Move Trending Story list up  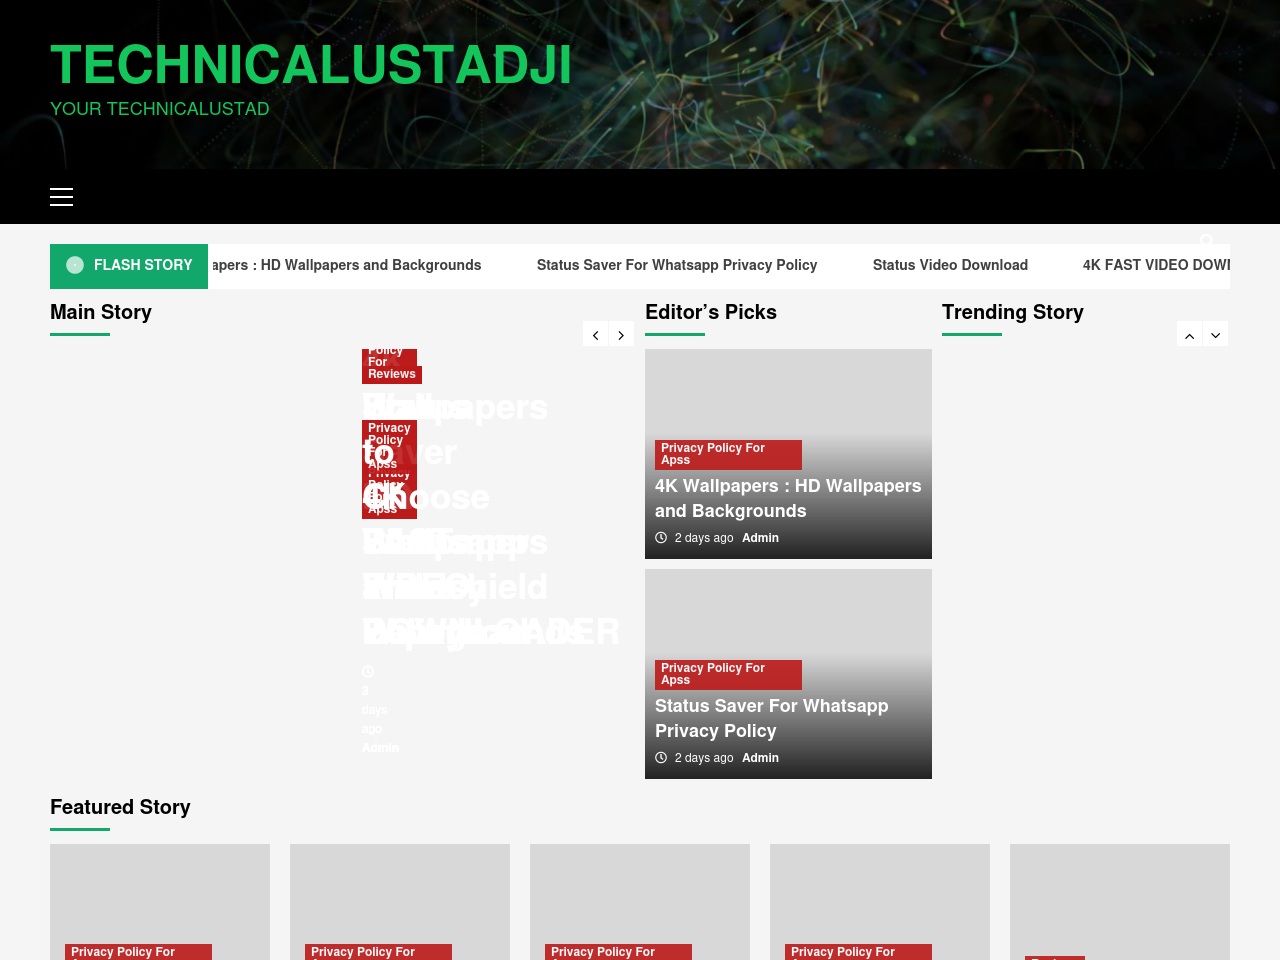click(1189, 335)
